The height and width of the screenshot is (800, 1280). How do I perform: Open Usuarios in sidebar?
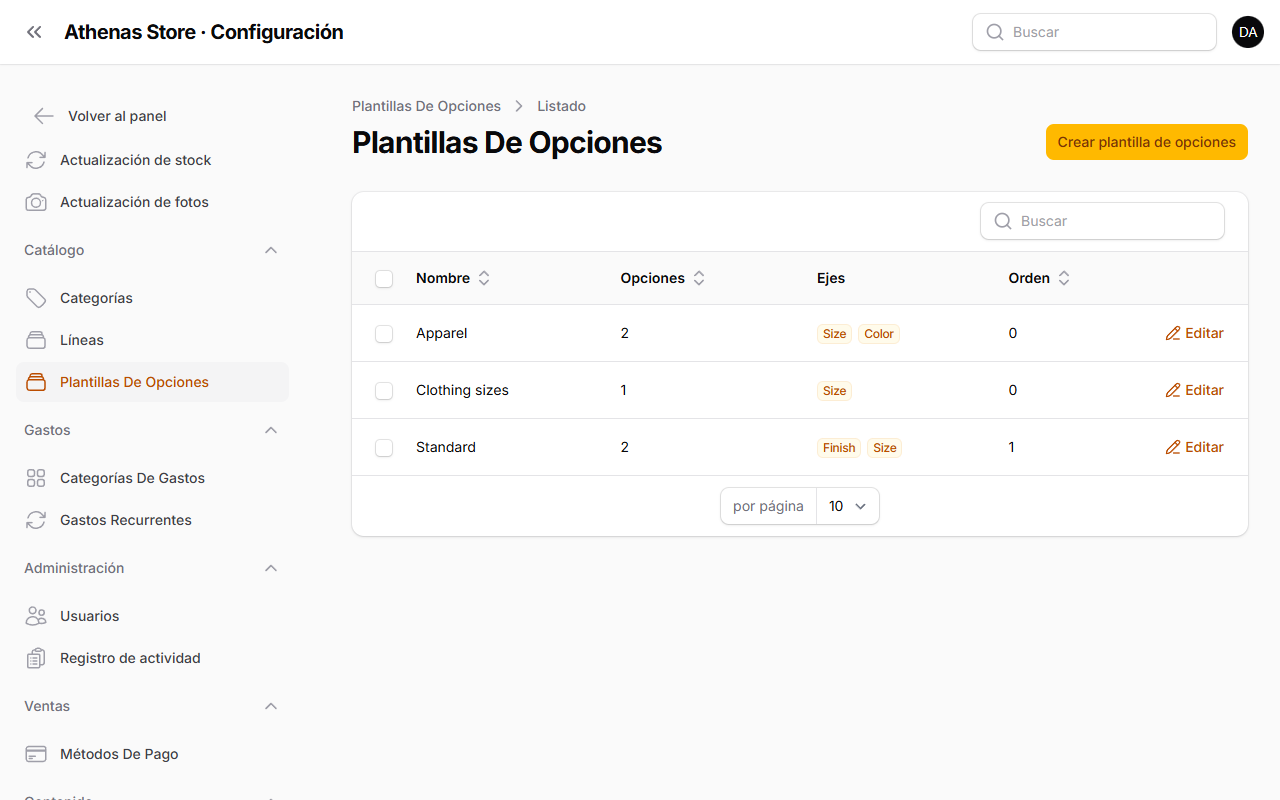[x=152, y=616]
